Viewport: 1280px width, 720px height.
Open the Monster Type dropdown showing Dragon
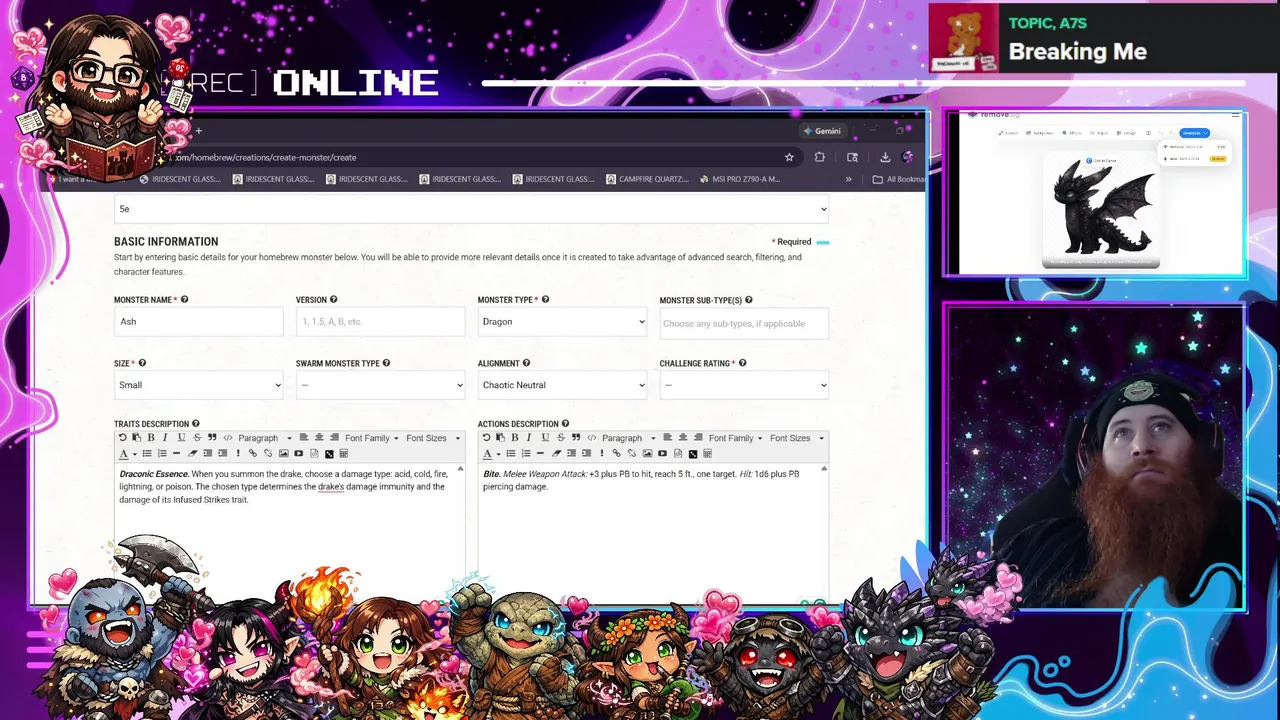click(x=562, y=322)
